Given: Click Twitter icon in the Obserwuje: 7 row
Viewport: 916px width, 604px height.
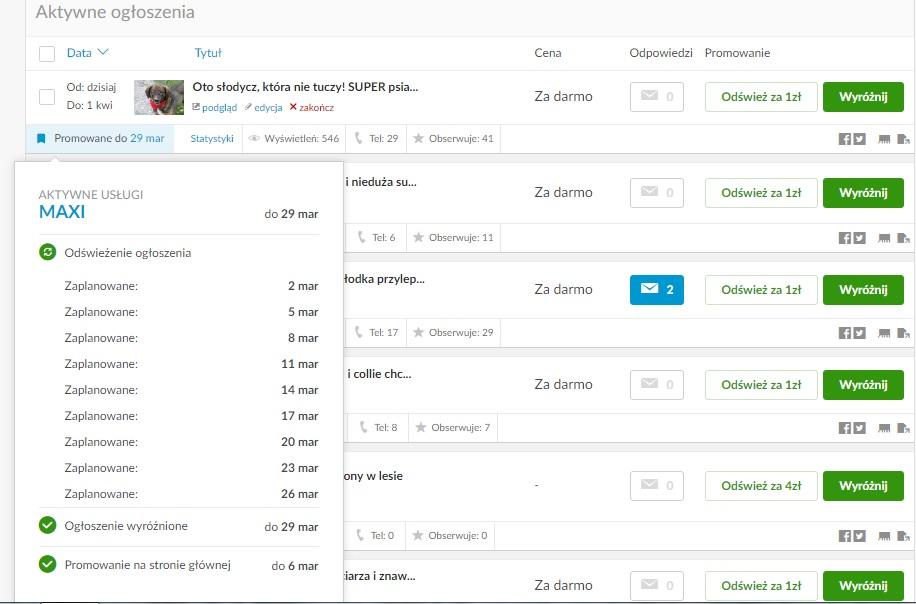Looking at the screenshot, I should tap(859, 428).
